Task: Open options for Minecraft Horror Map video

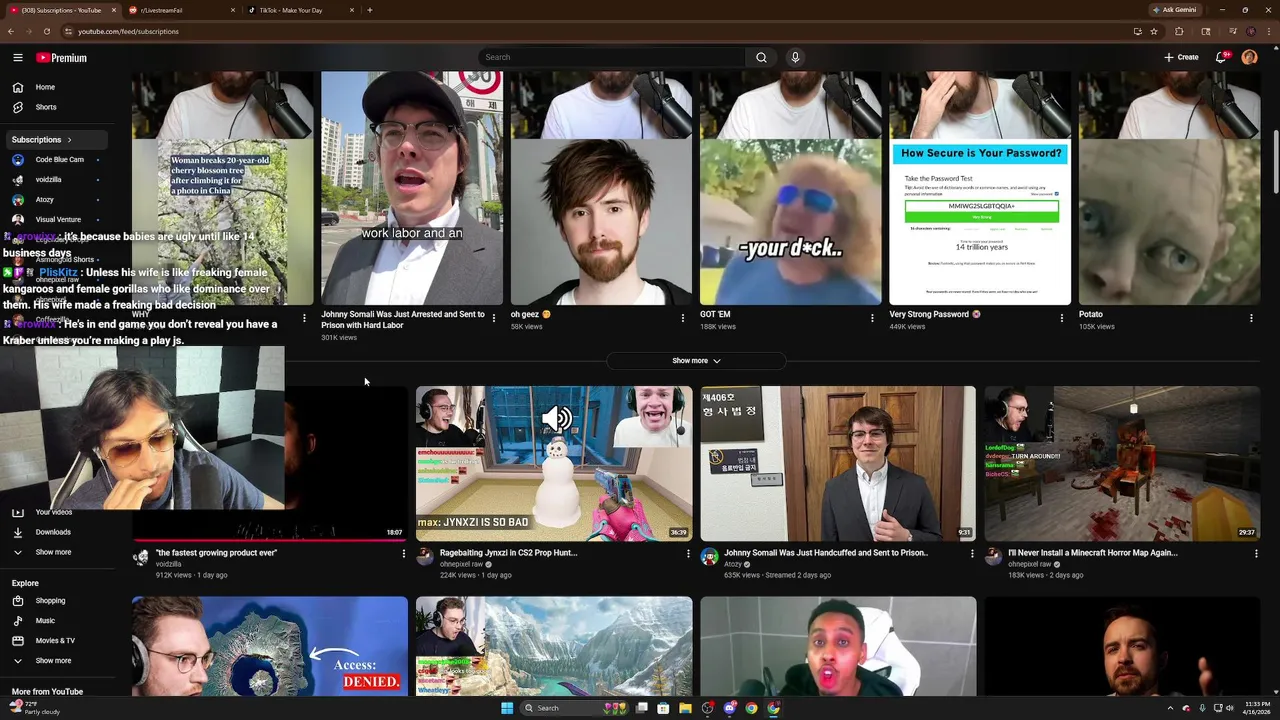Action: pos(1256,553)
